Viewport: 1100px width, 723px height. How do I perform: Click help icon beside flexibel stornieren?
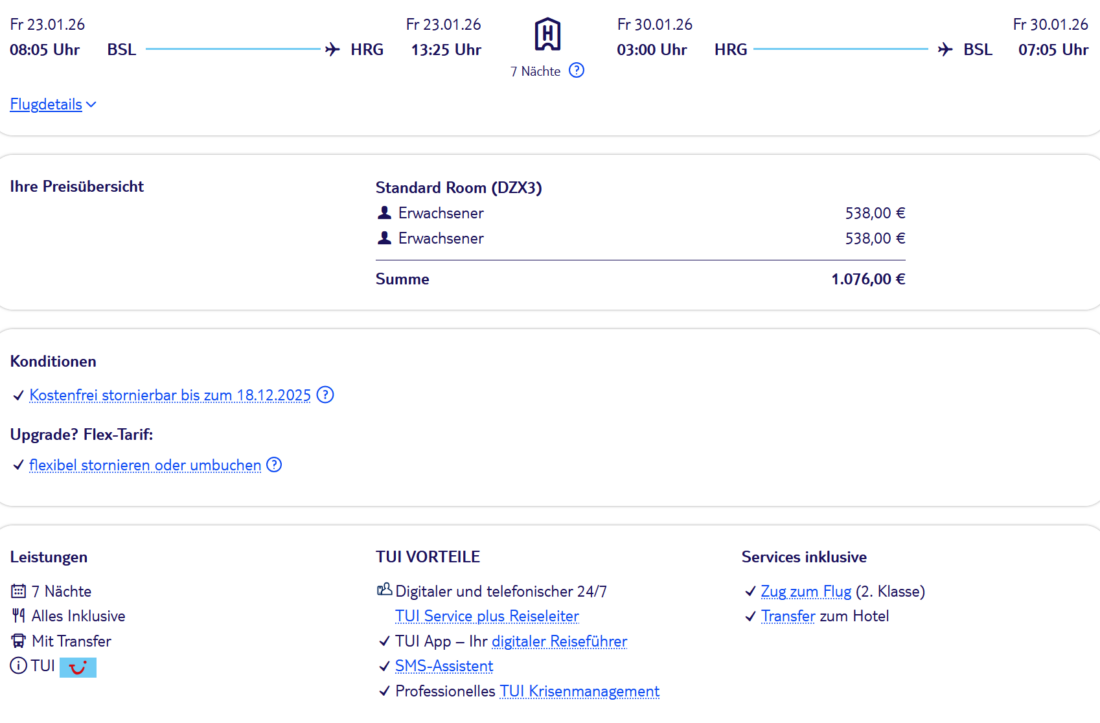274,465
